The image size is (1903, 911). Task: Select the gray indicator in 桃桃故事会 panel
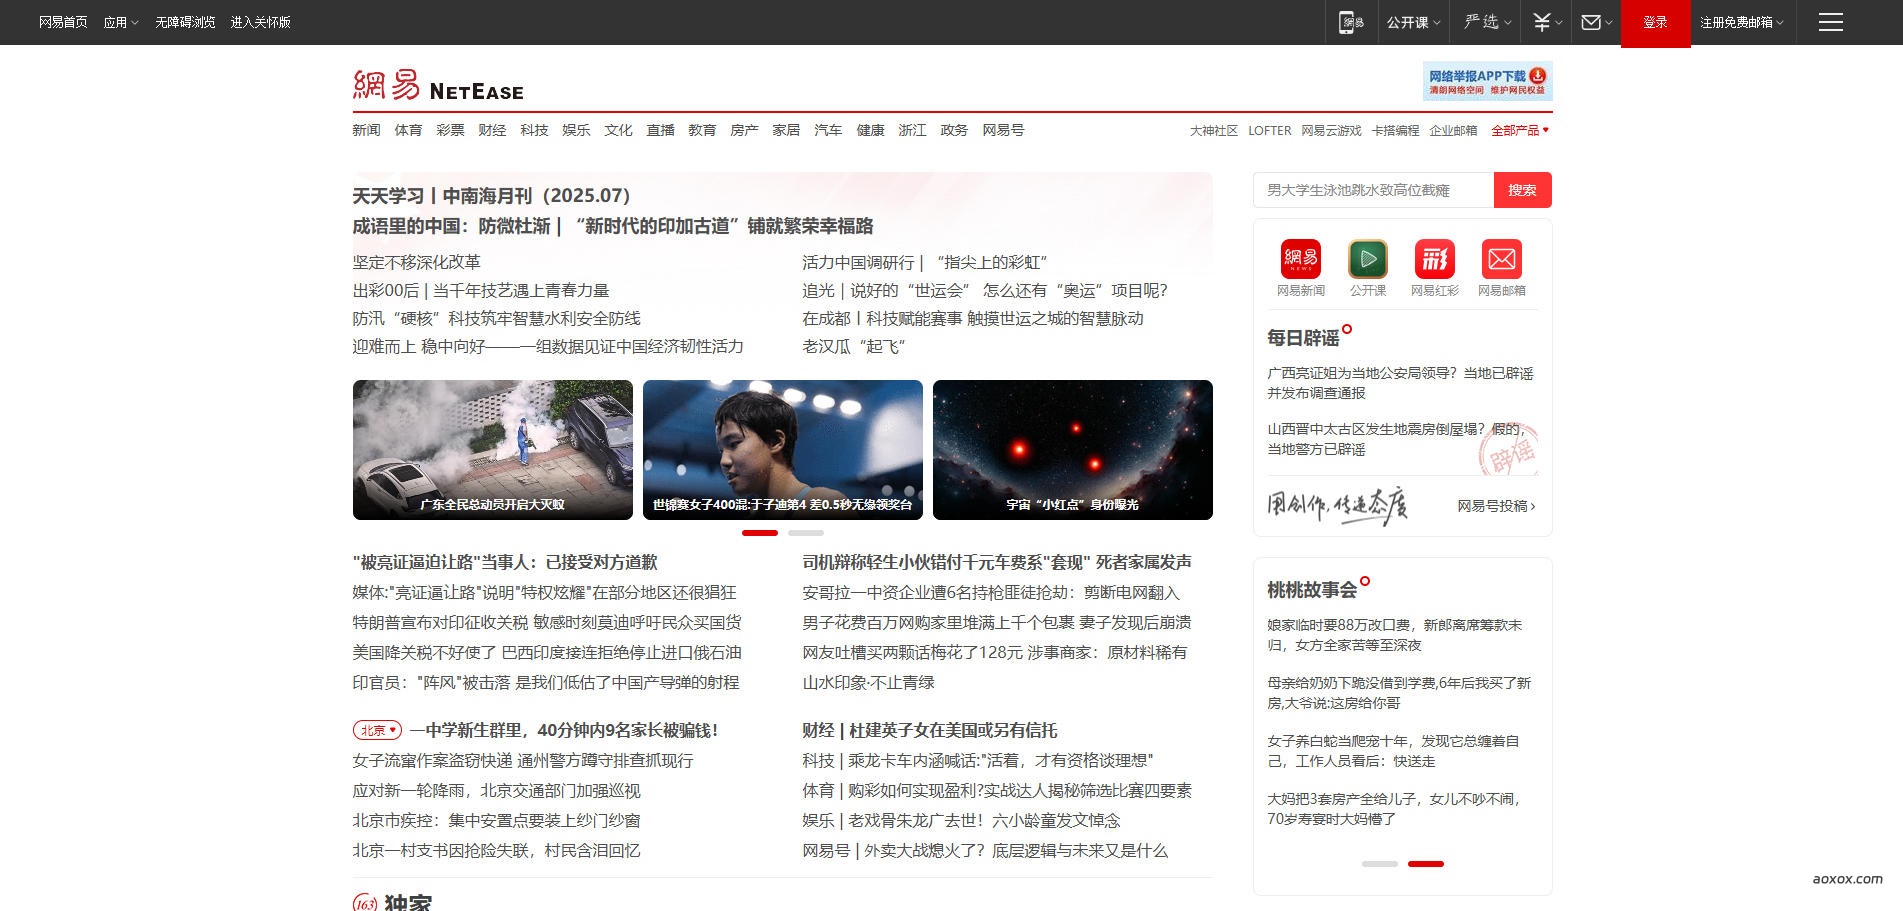tap(1380, 863)
